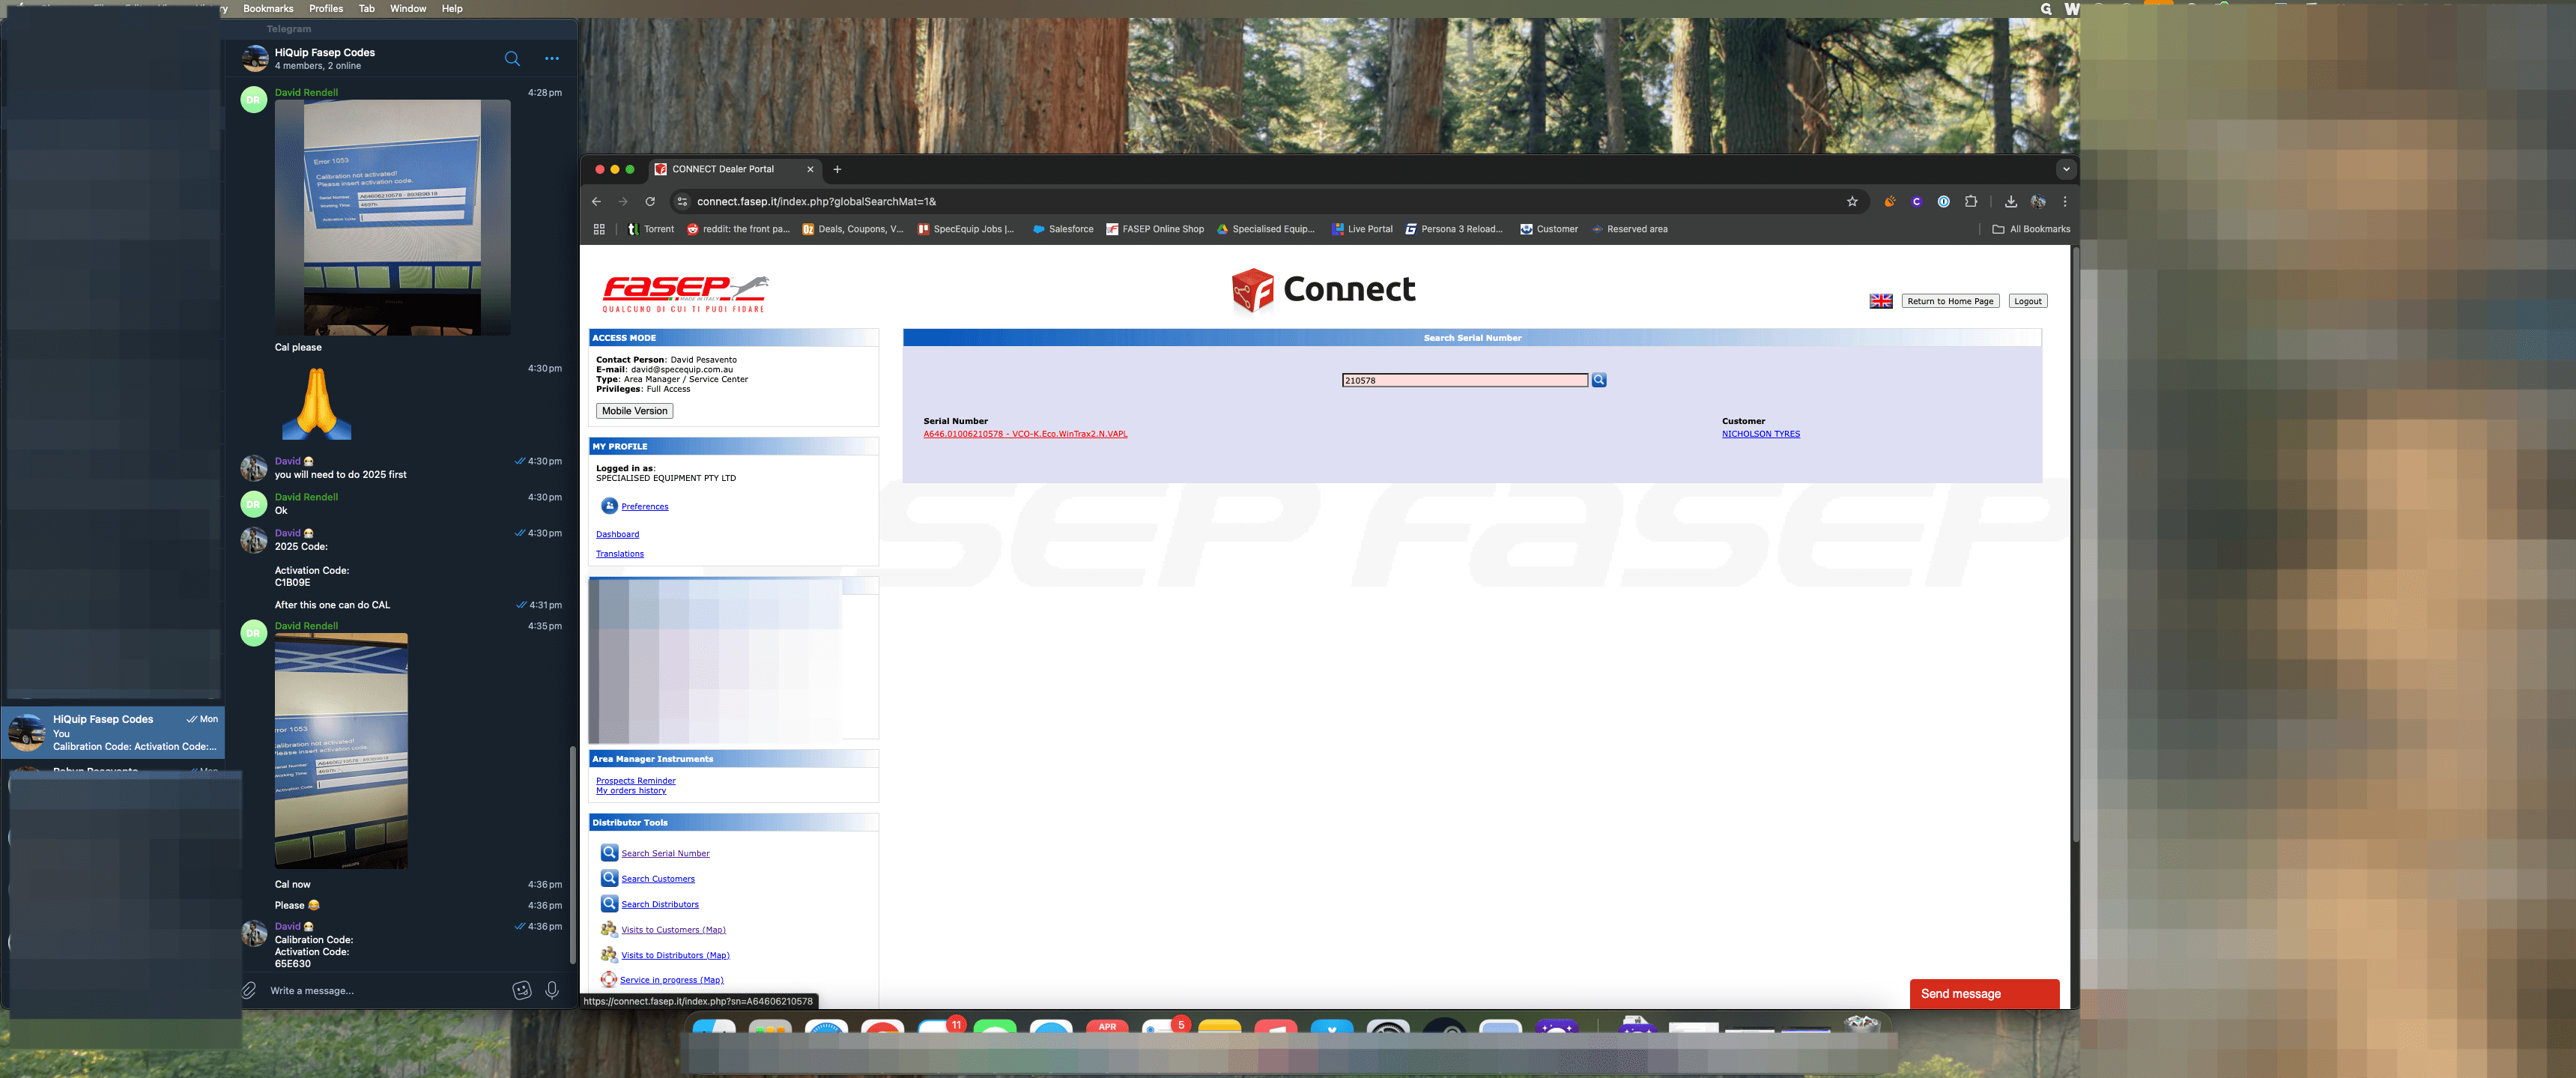Open Chrome three-dot menu

[2065, 201]
